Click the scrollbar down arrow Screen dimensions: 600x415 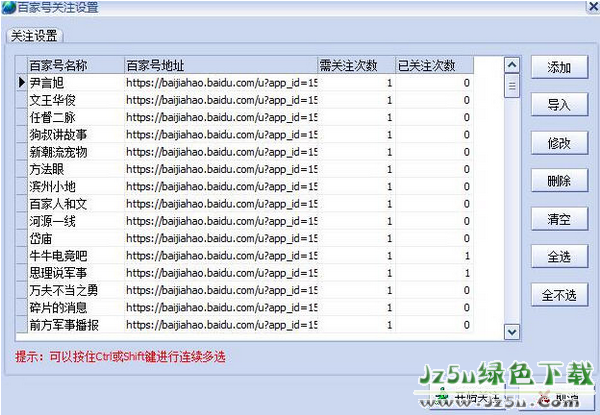pos(512,332)
